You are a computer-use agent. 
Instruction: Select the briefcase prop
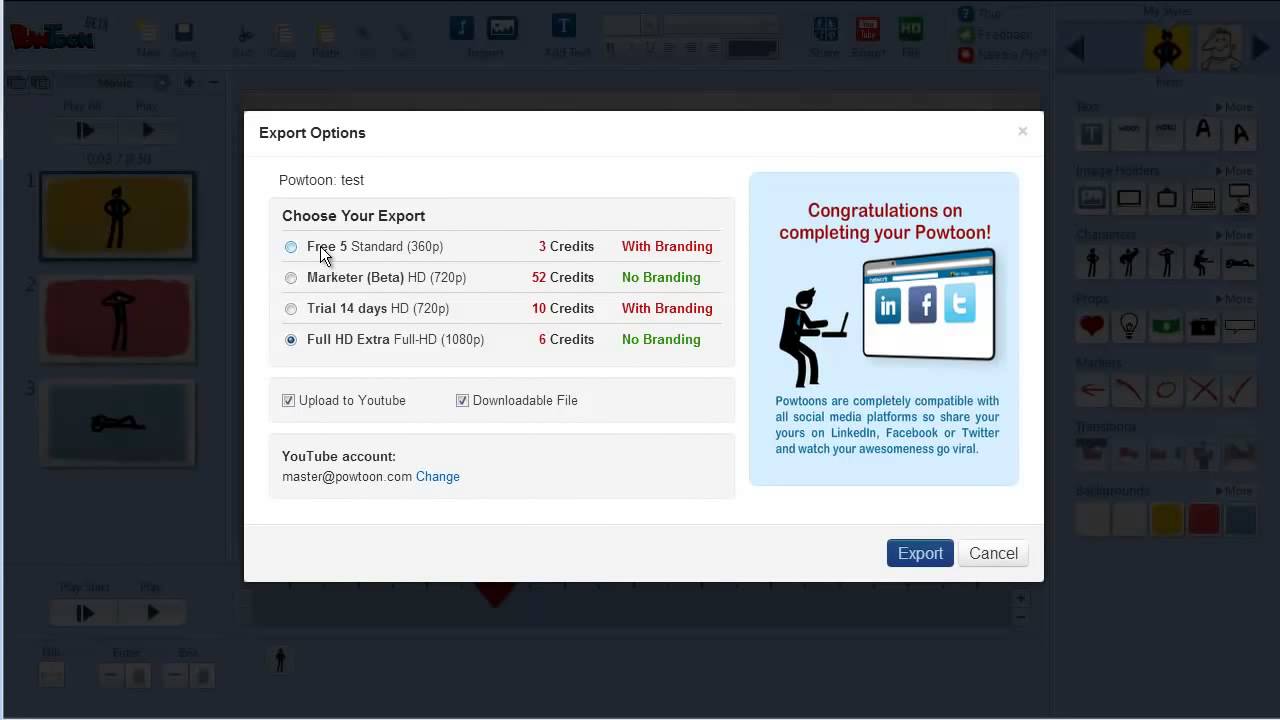click(1203, 326)
